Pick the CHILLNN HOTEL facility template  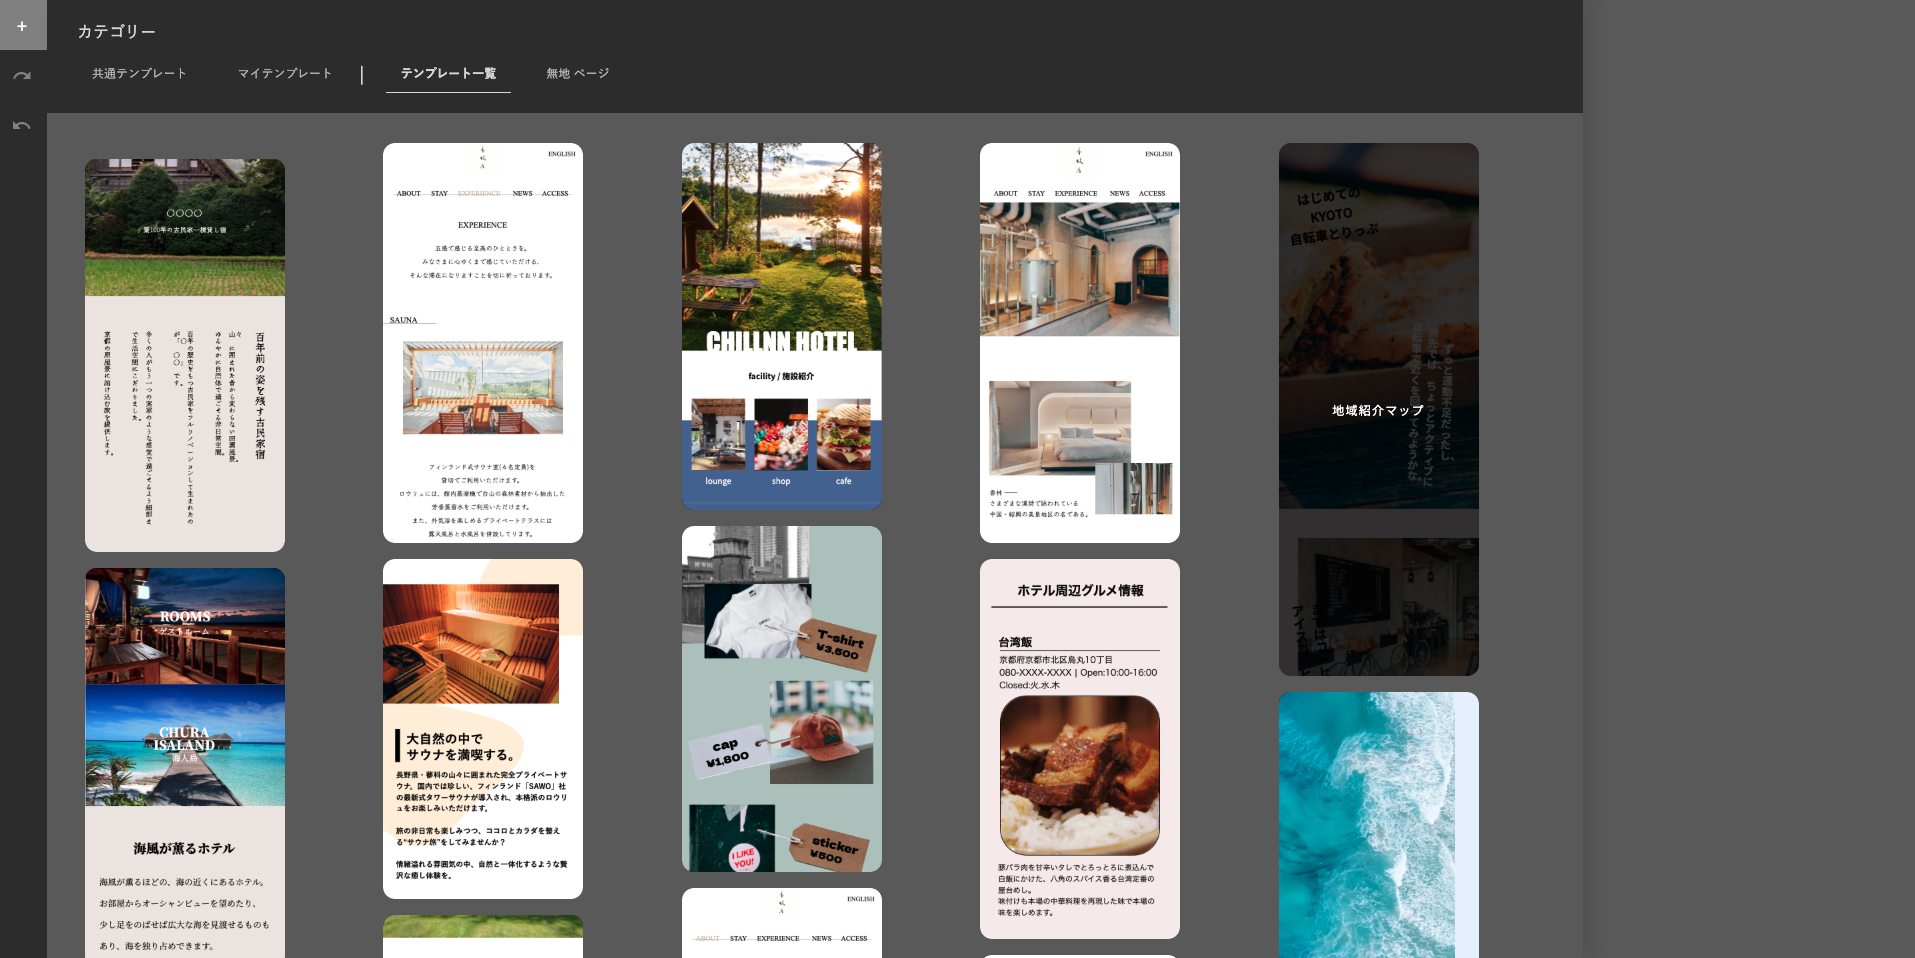click(x=782, y=325)
